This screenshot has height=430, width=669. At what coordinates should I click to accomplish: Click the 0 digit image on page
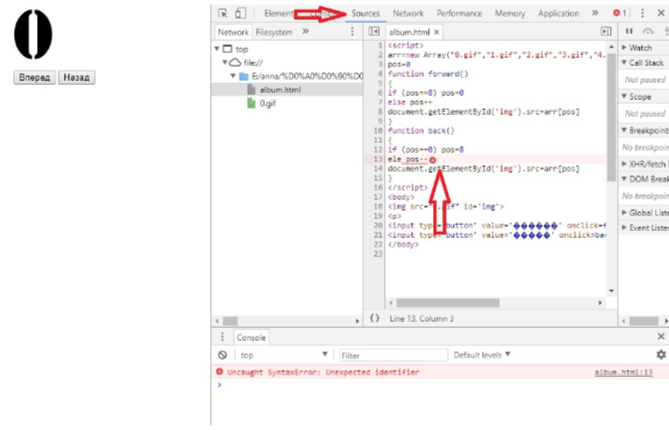click(x=33, y=34)
